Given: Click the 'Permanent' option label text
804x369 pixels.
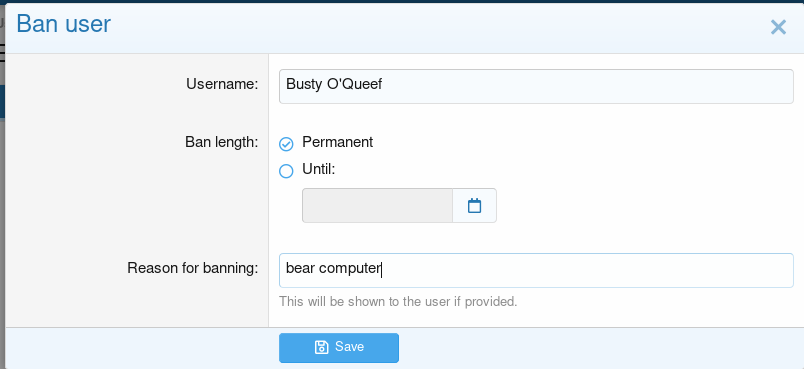Looking at the screenshot, I should pyautogui.click(x=337, y=142).
